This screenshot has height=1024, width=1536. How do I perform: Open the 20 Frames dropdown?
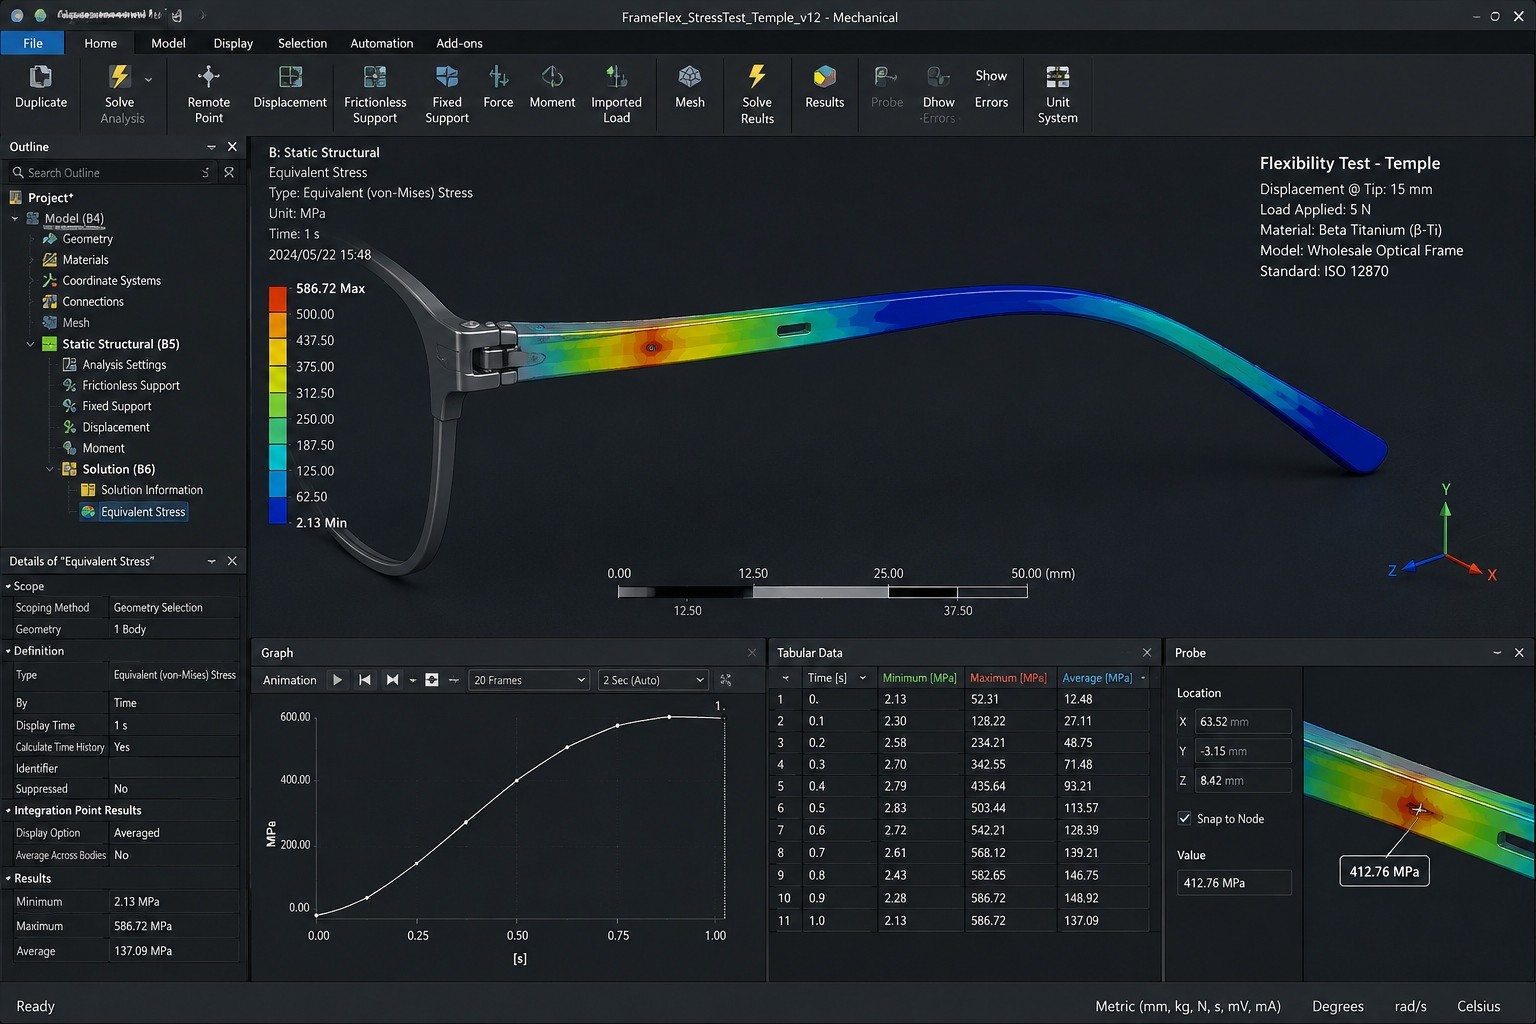point(528,680)
